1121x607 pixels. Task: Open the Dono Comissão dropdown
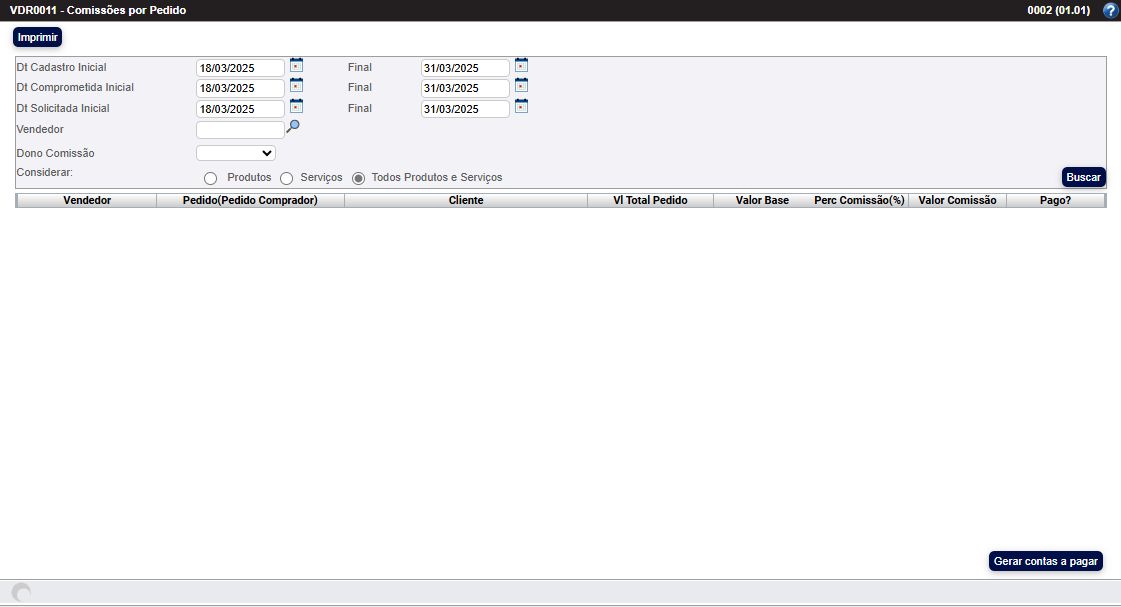(235, 152)
